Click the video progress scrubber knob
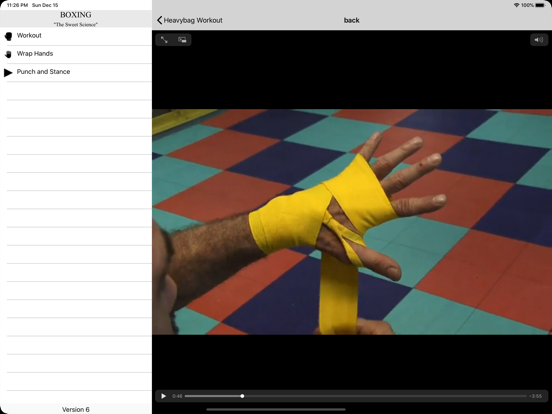552x414 pixels. pyautogui.click(x=242, y=396)
